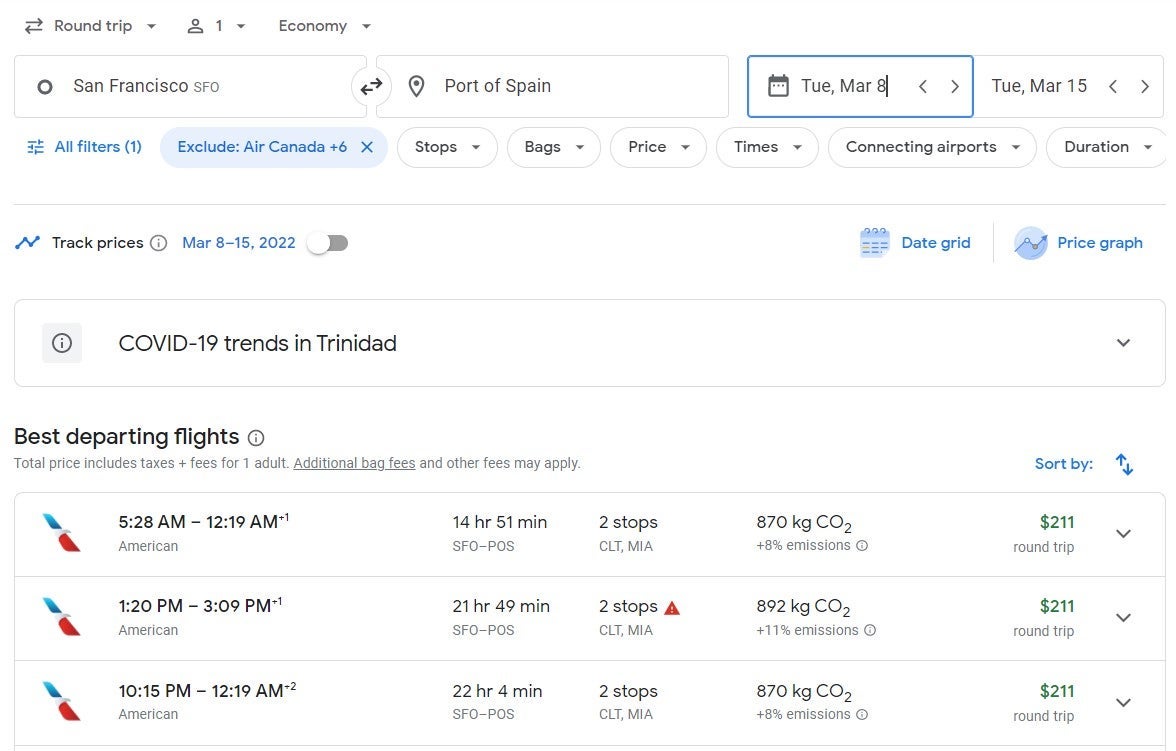The height and width of the screenshot is (751, 1176).
Task: Open the Stops filter
Action: [x=447, y=147]
